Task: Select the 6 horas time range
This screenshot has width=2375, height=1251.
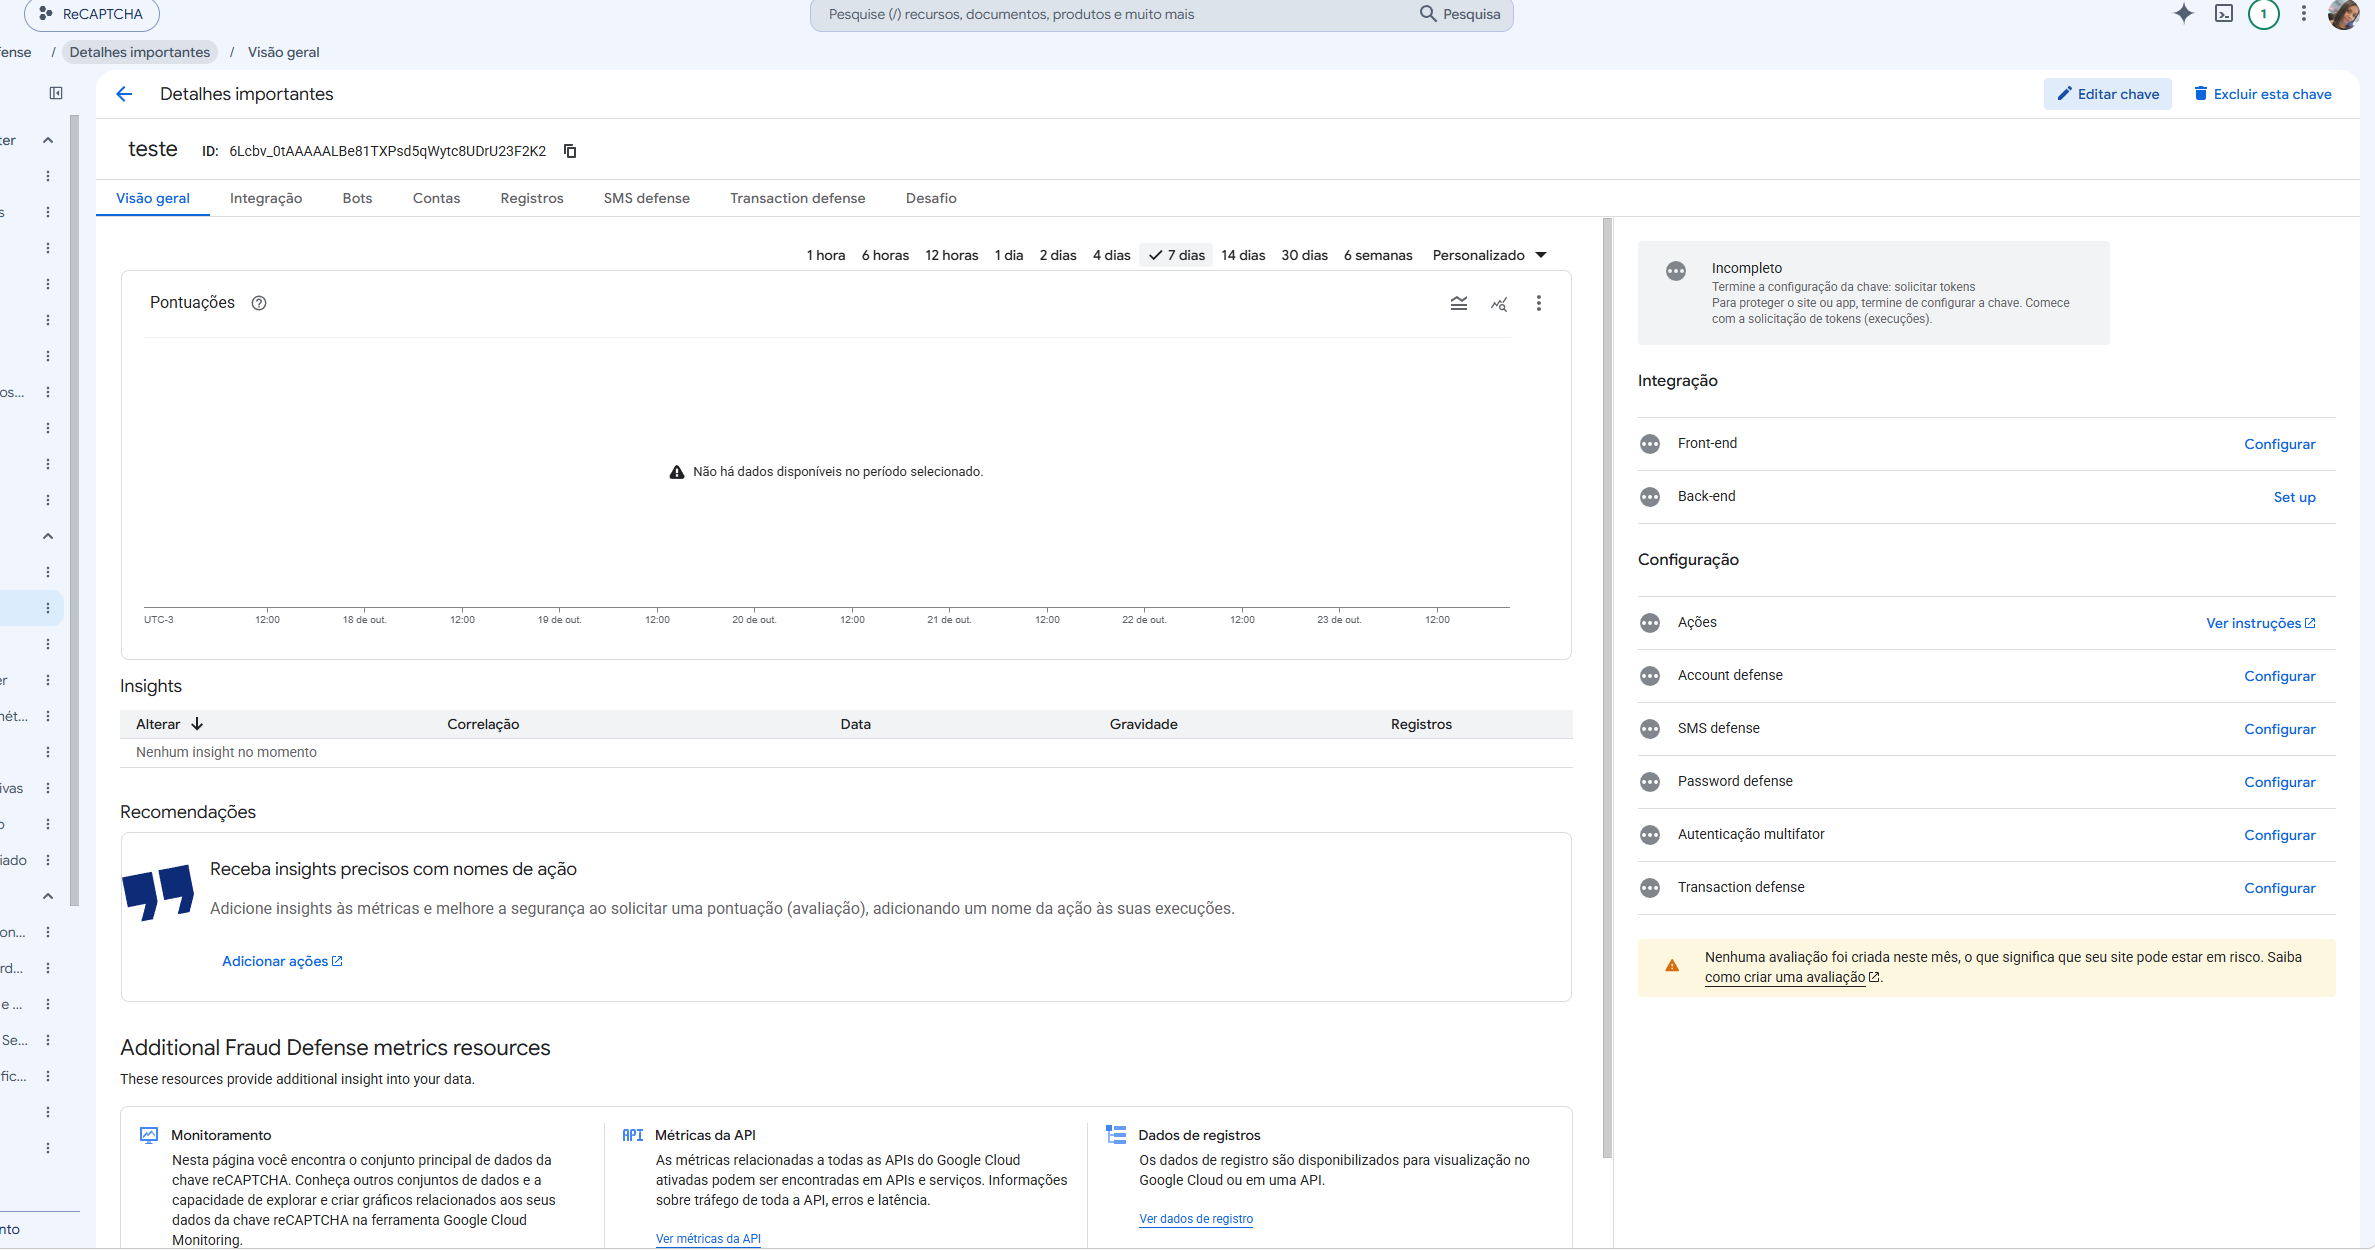Action: pos(885,255)
